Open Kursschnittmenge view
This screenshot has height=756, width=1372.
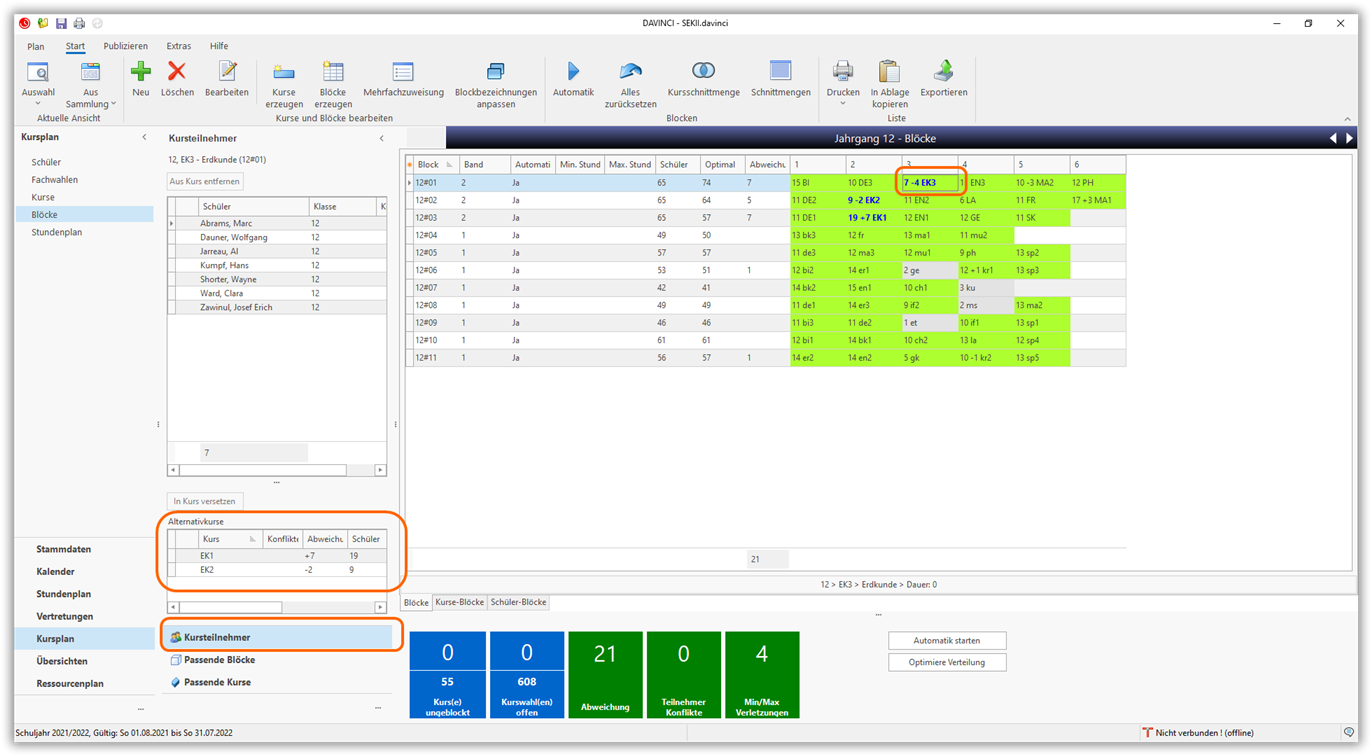[703, 72]
